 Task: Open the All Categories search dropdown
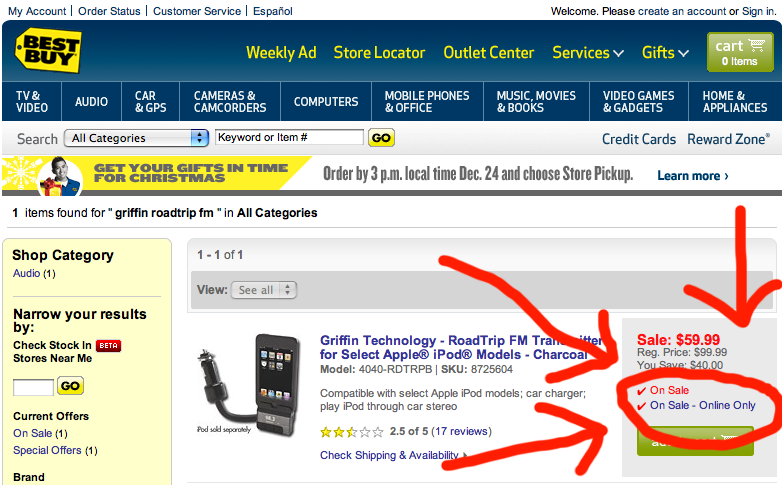click(136, 138)
